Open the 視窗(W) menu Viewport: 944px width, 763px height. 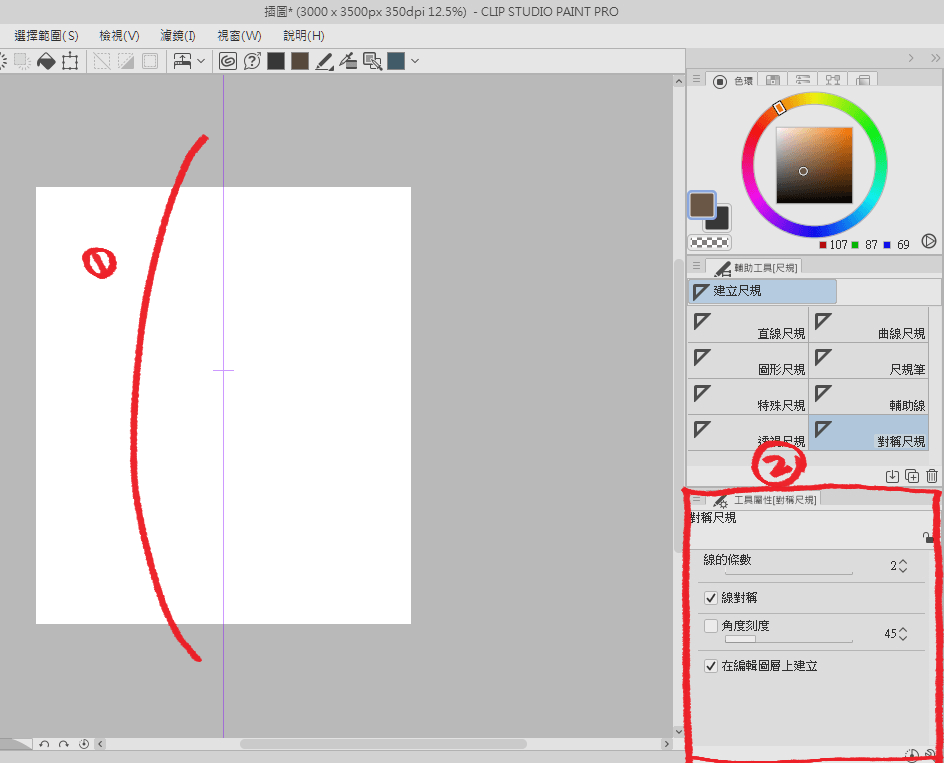click(240, 35)
